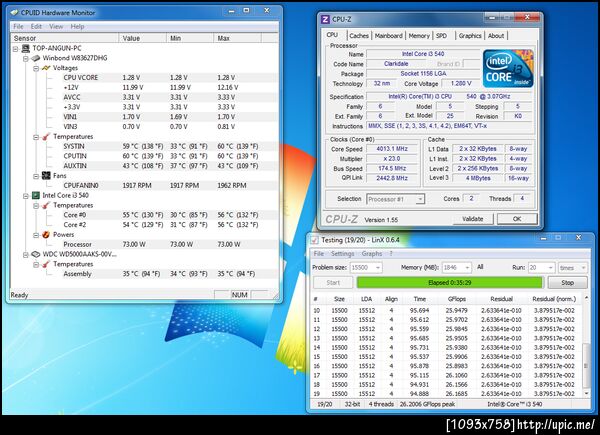Open the LinX Settings menu
The height and width of the screenshot is (435, 600).
click(342, 254)
